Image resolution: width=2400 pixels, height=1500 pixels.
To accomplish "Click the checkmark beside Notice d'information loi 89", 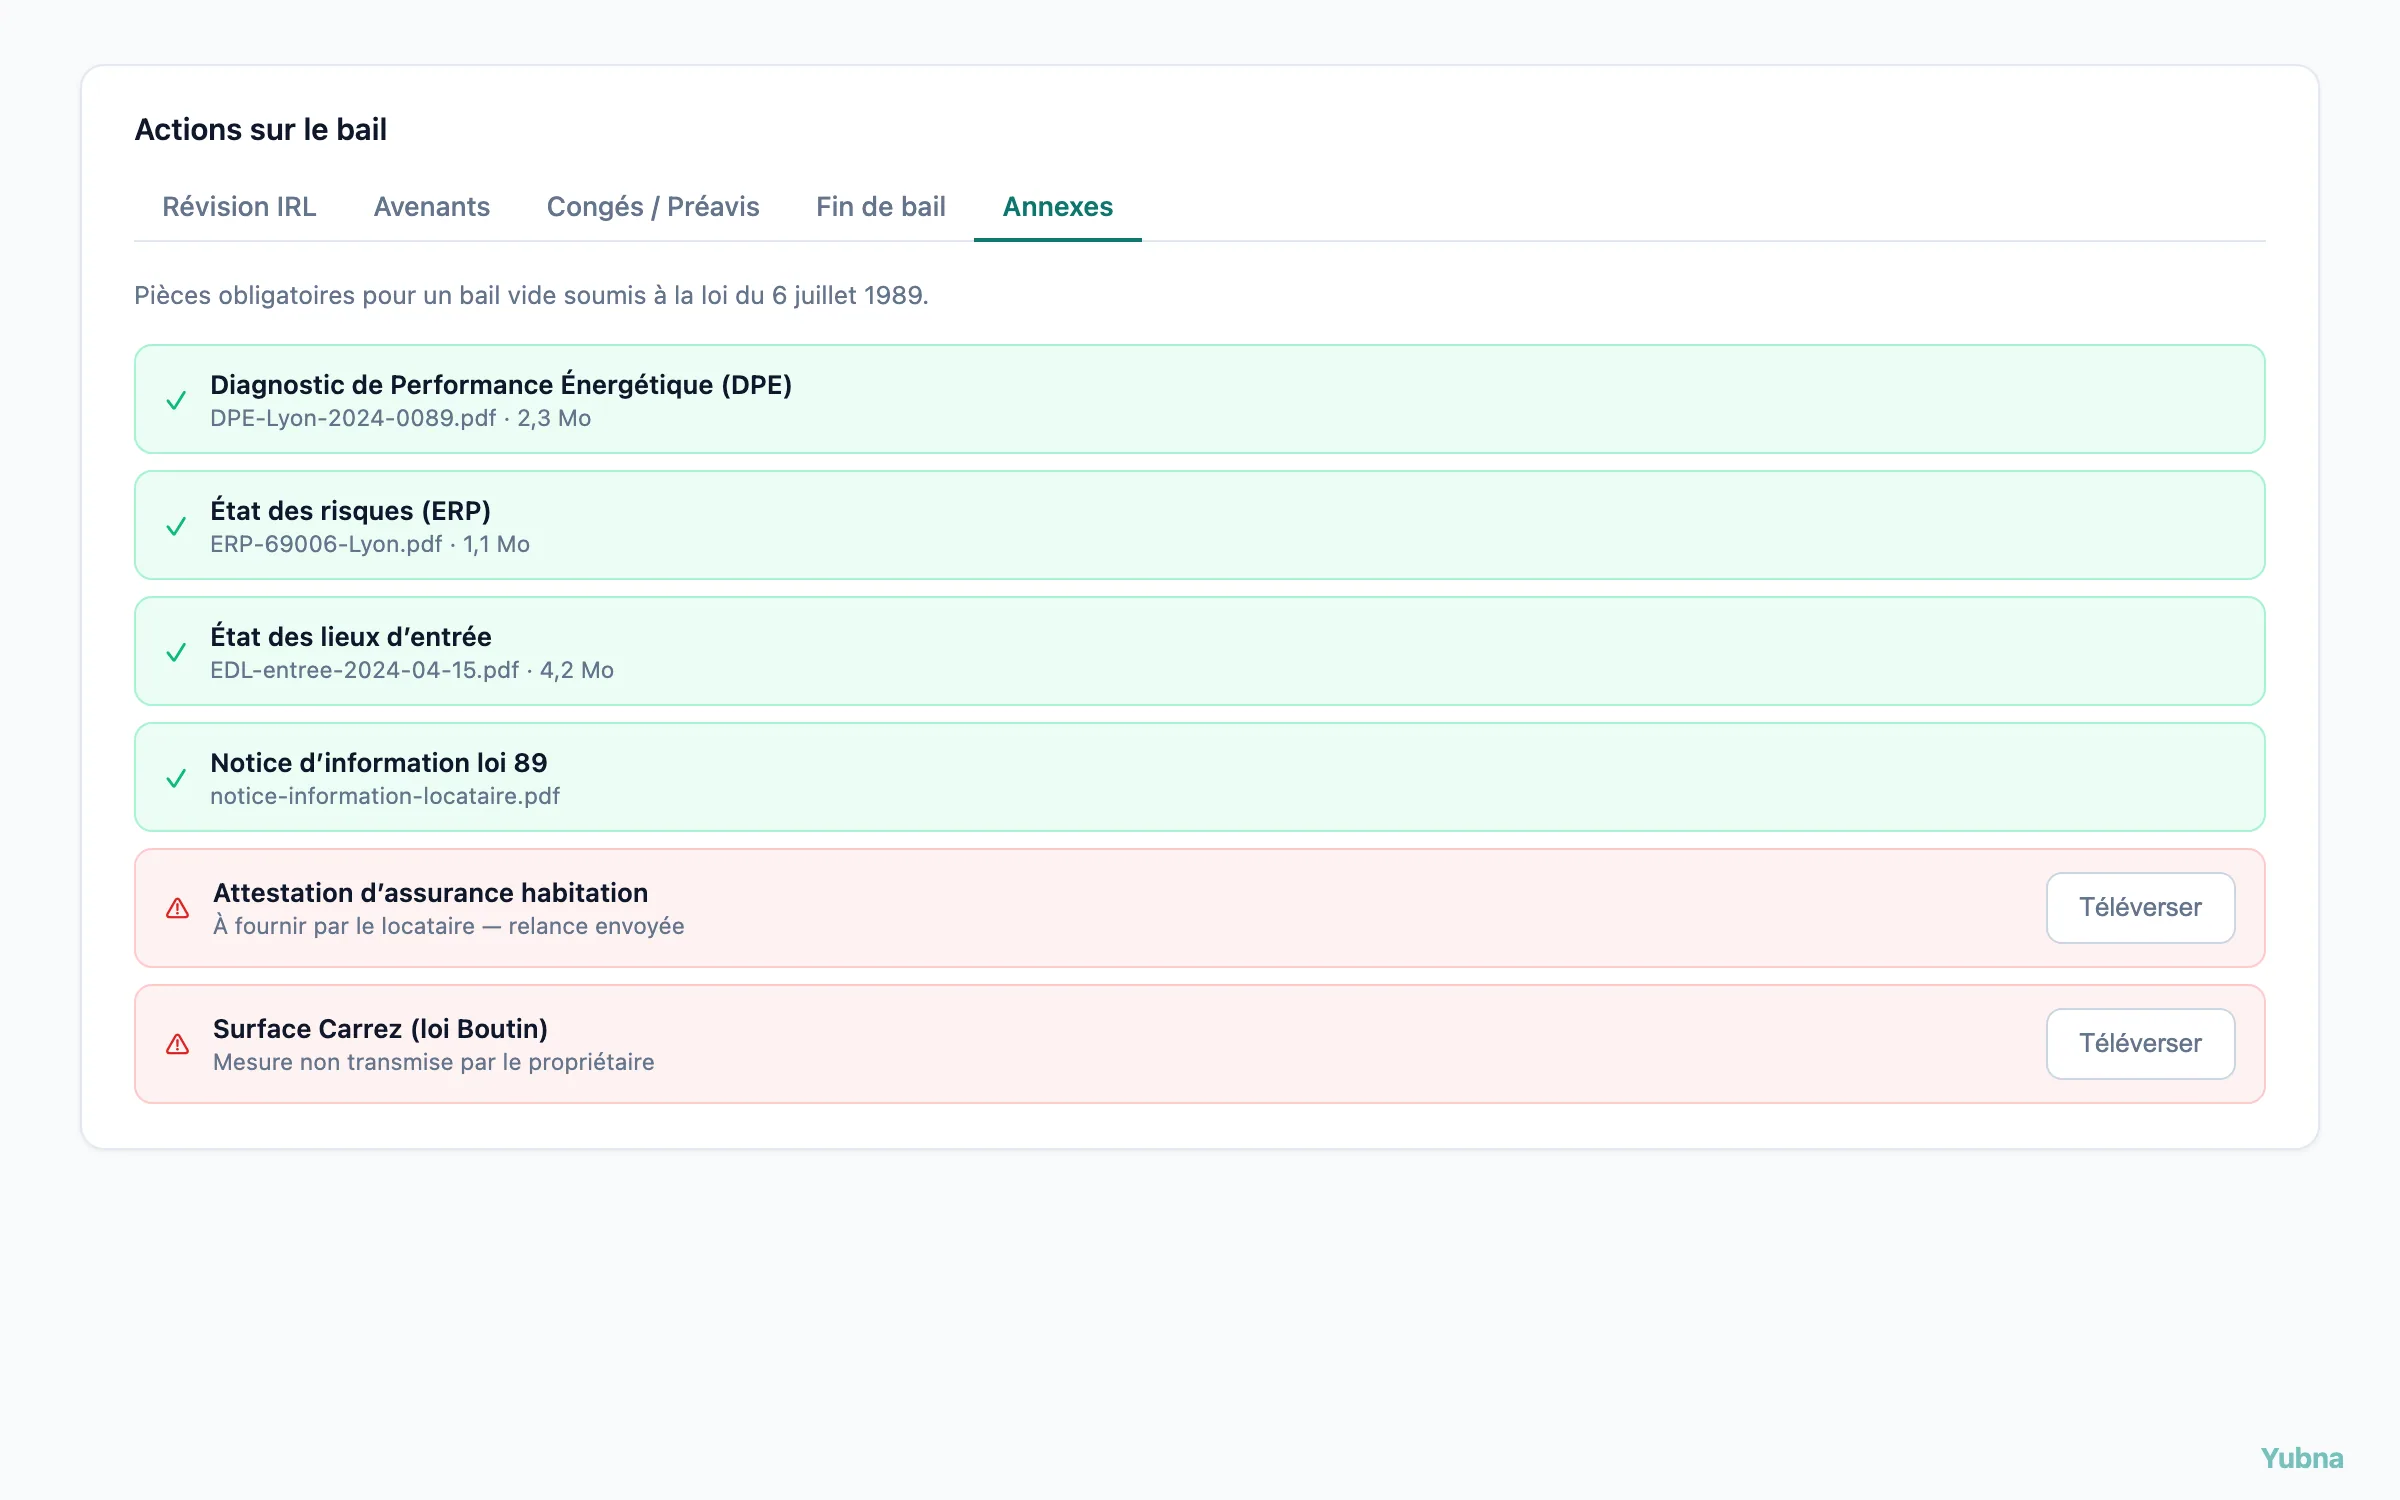I will point(176,778).
